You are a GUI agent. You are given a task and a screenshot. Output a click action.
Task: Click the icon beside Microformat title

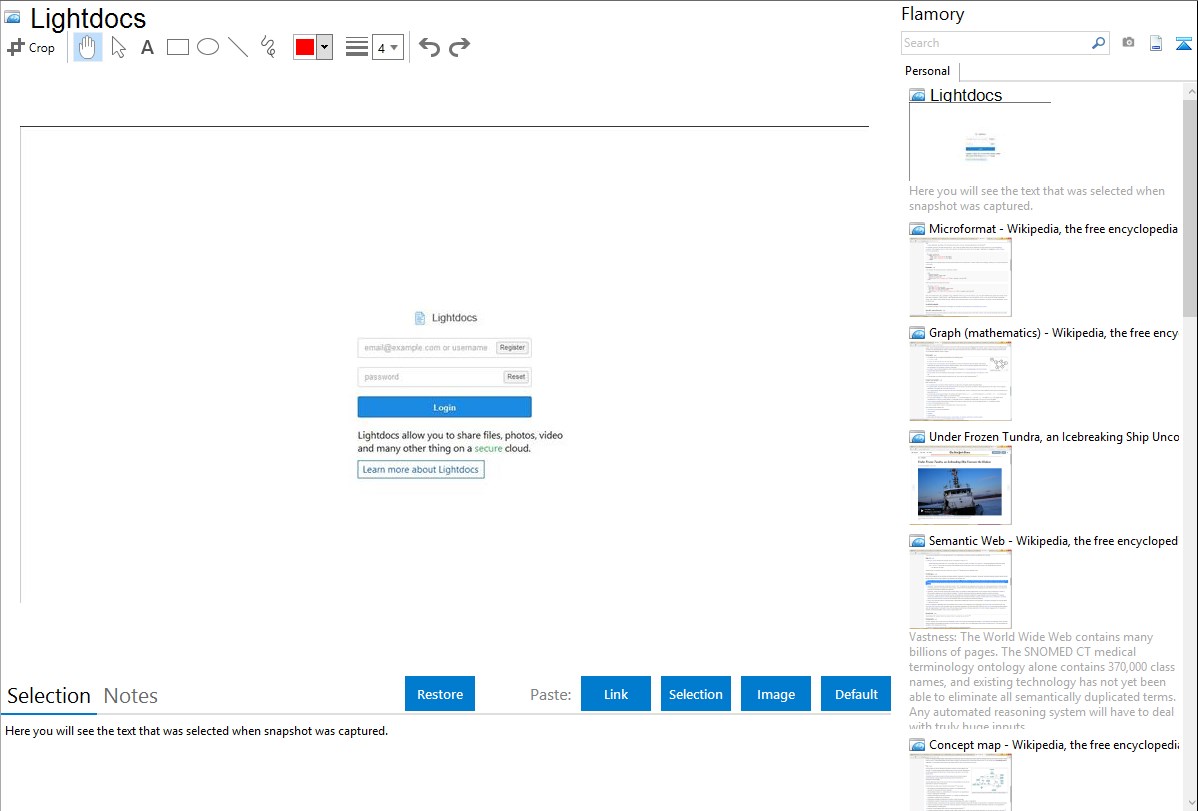coord(917,229)
